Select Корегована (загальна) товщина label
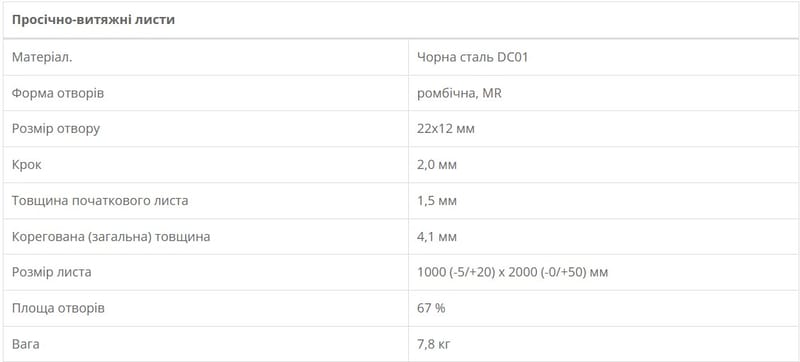Screen dimensions: 800x362 tap(111, 237)
